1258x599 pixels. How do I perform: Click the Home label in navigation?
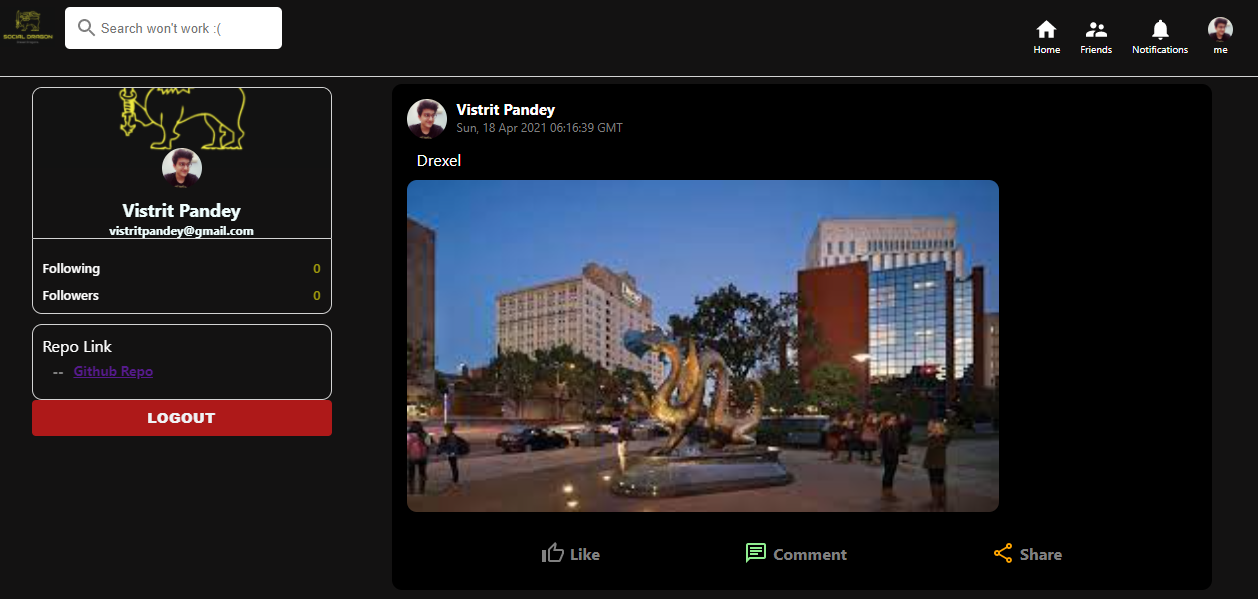[1047, 50]
